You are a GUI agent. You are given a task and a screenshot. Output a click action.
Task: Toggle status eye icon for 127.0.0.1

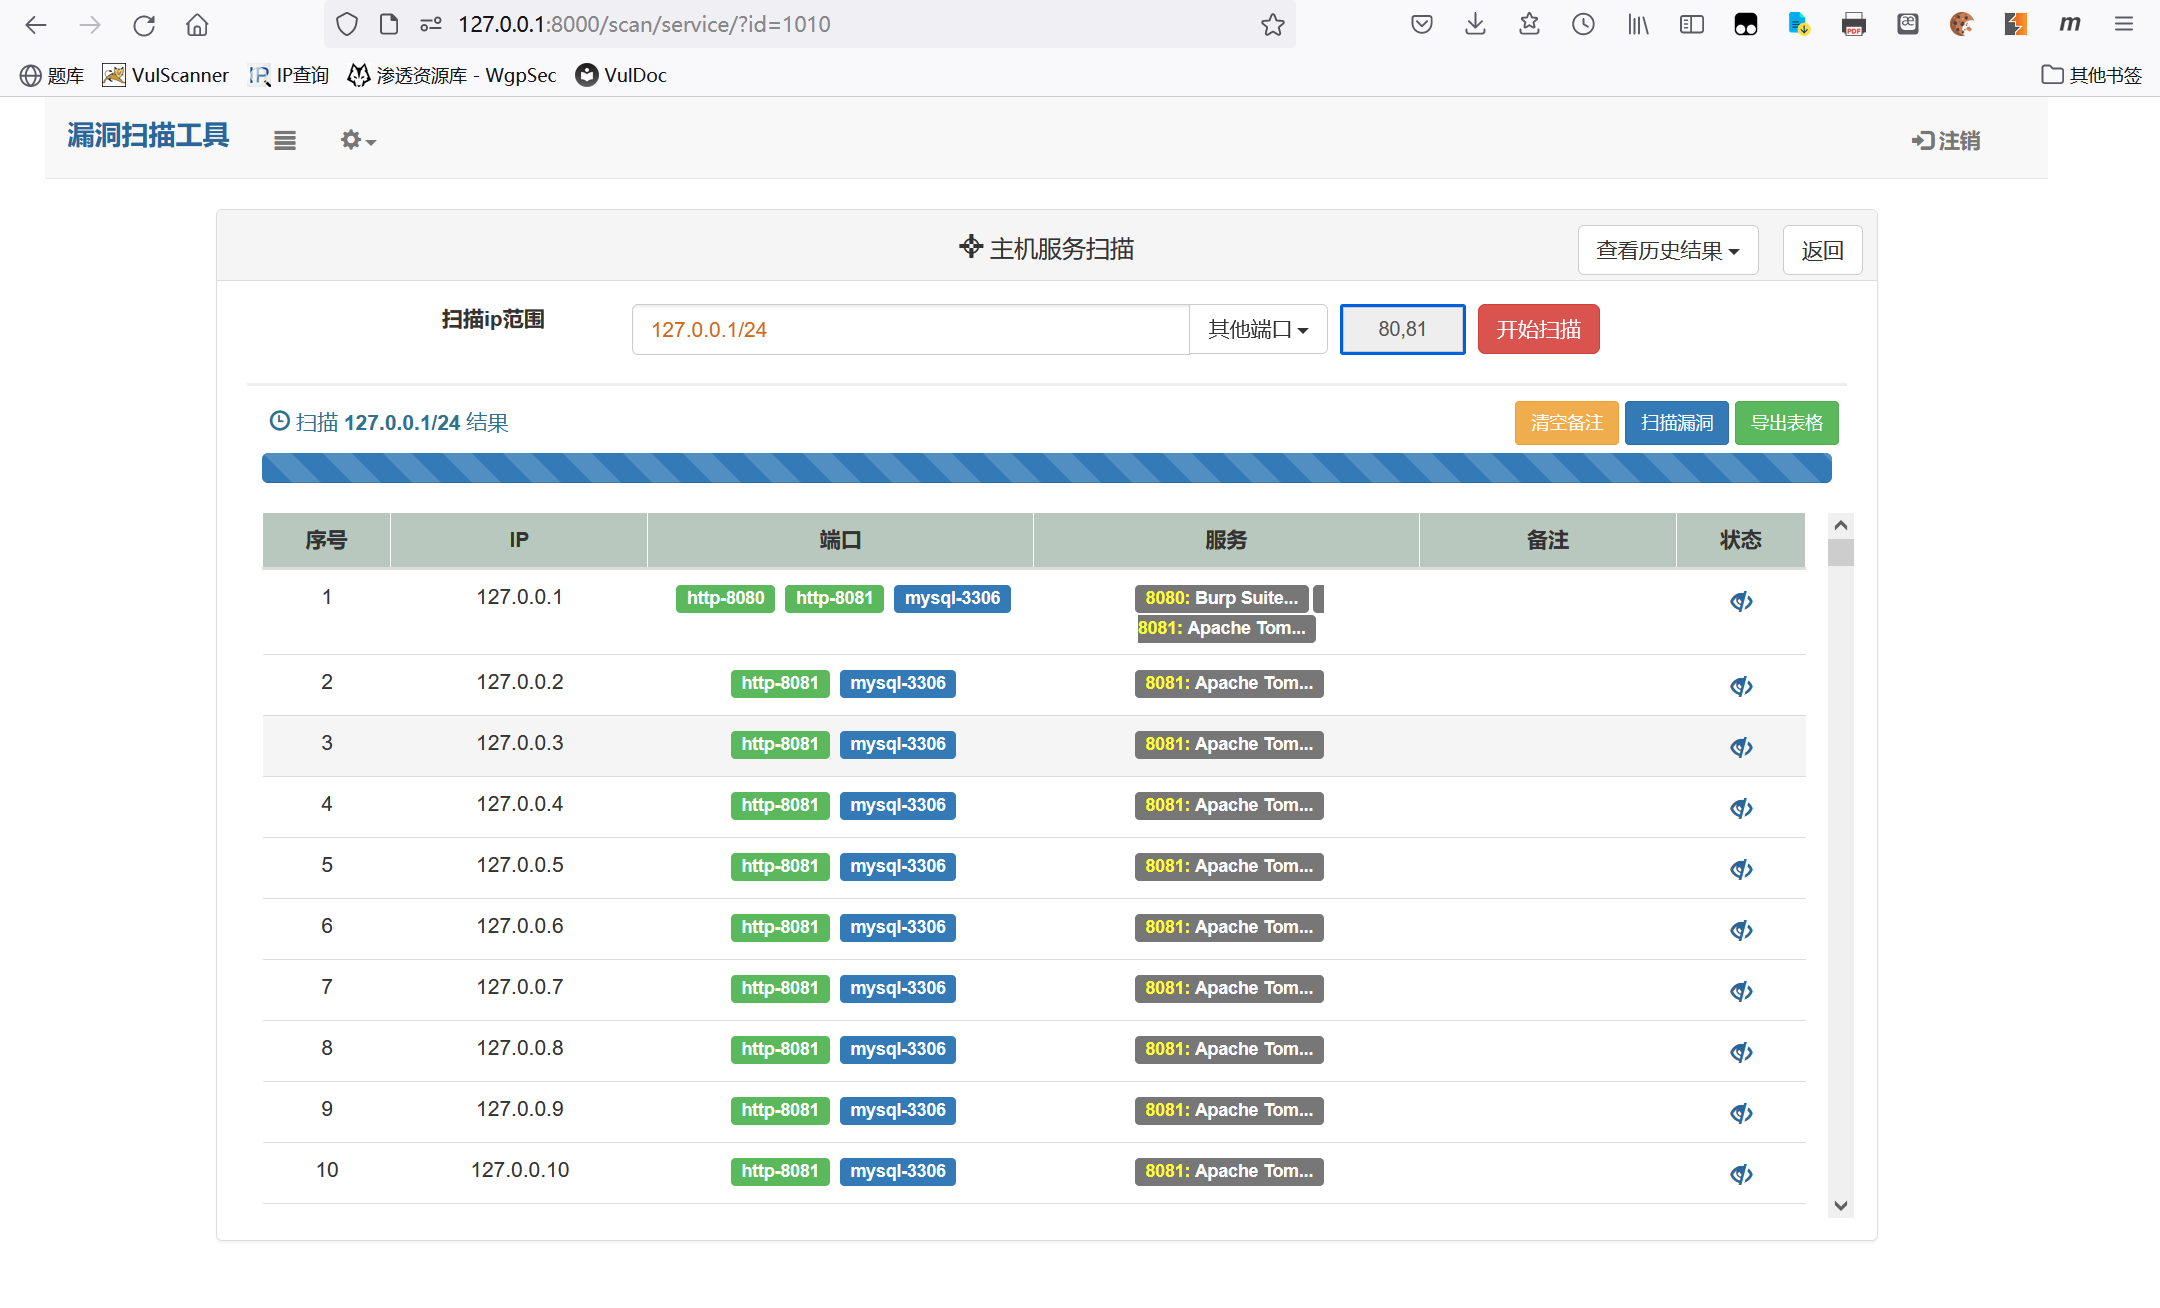point(1741,601)
